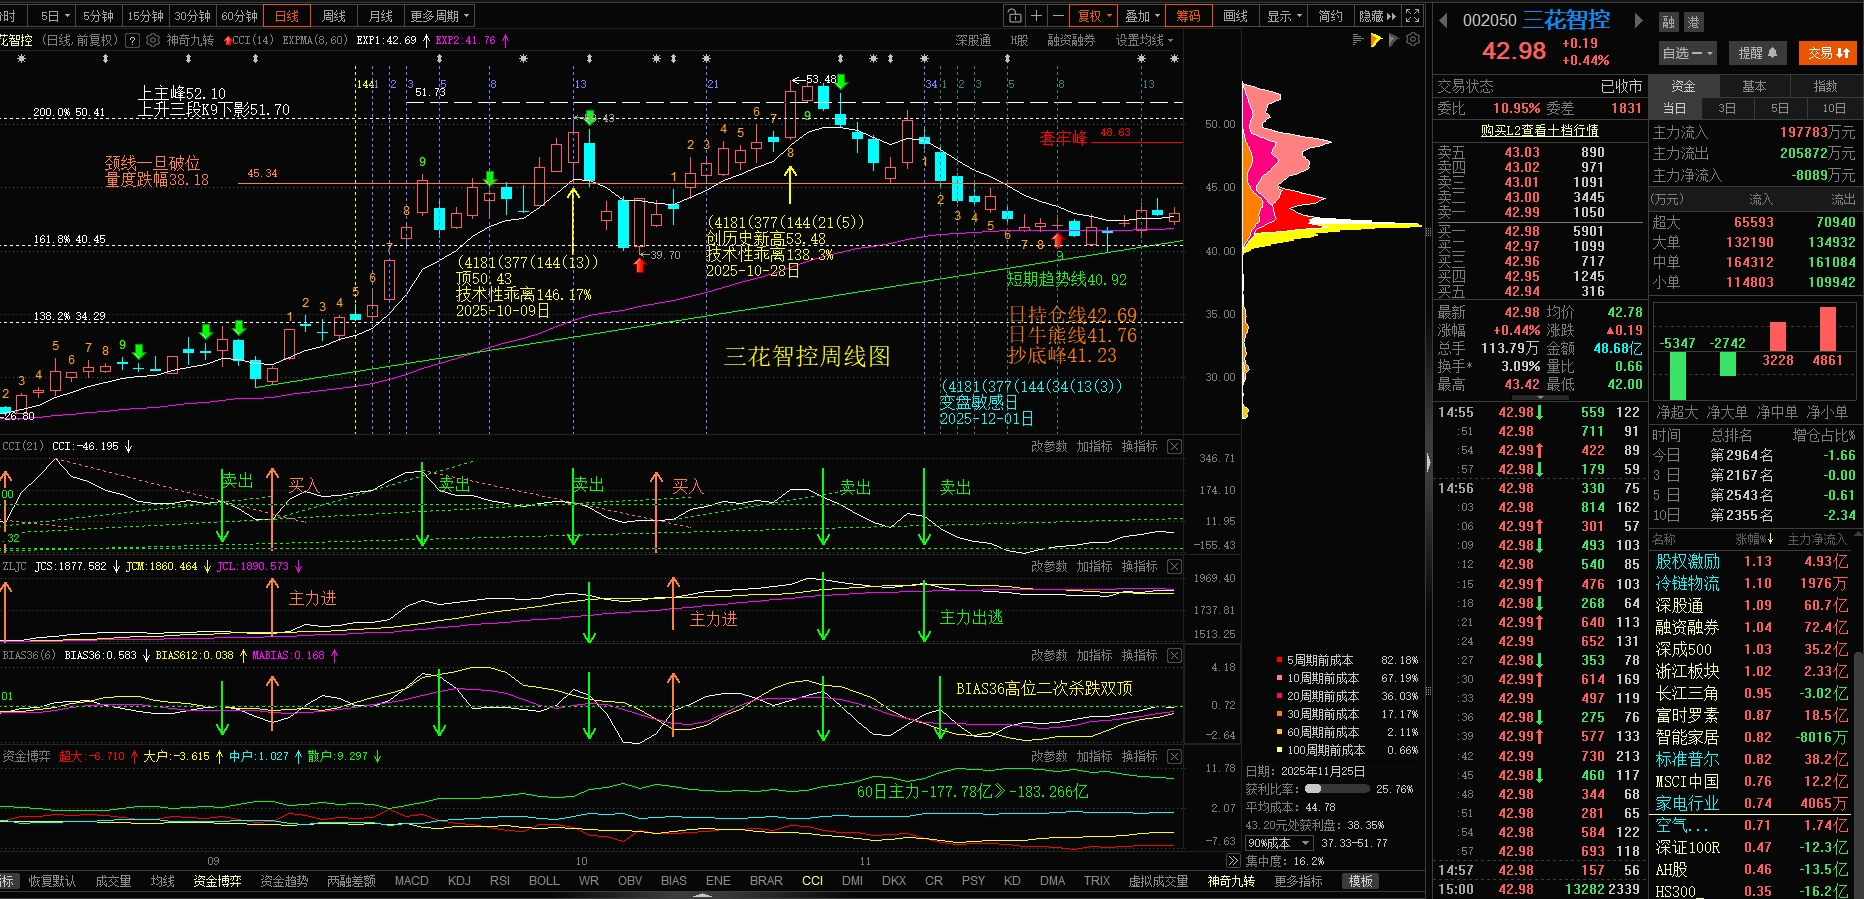Select 3日 fund flow tab
Viewport: 1864px width, 899px height.
[1727, 108]
